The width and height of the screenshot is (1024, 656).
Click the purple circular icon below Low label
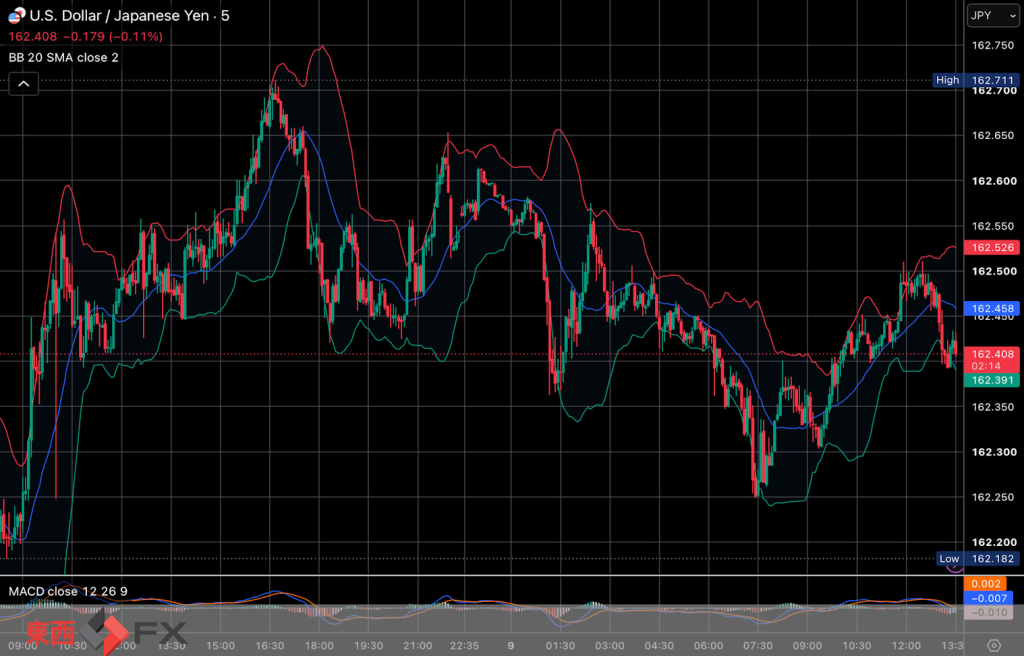point(955,568)
